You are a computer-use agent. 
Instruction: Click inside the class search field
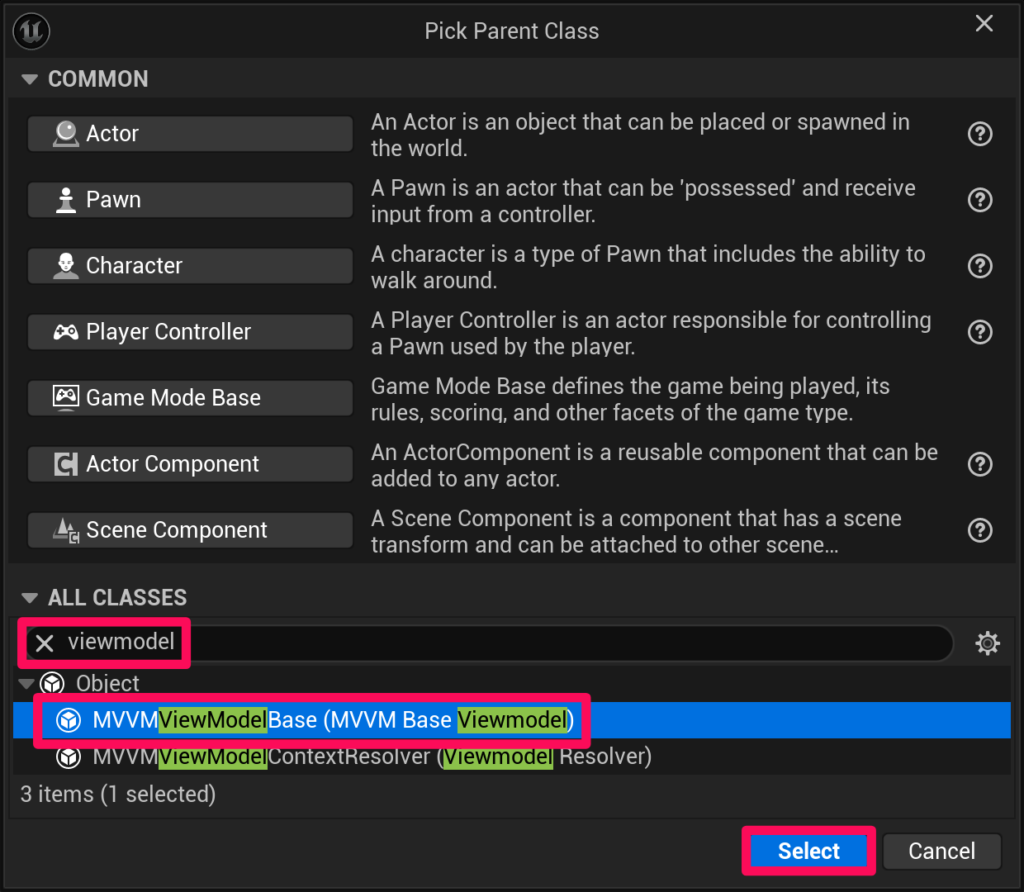tap(560, 643)
